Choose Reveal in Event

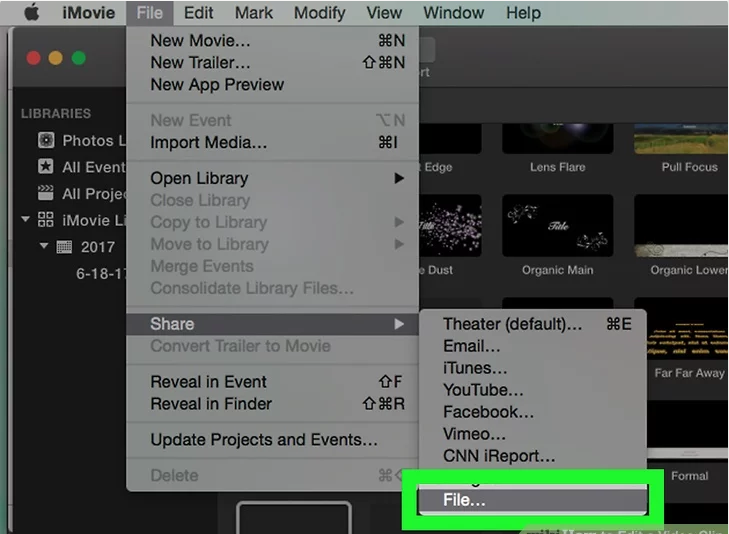(272, 382)
